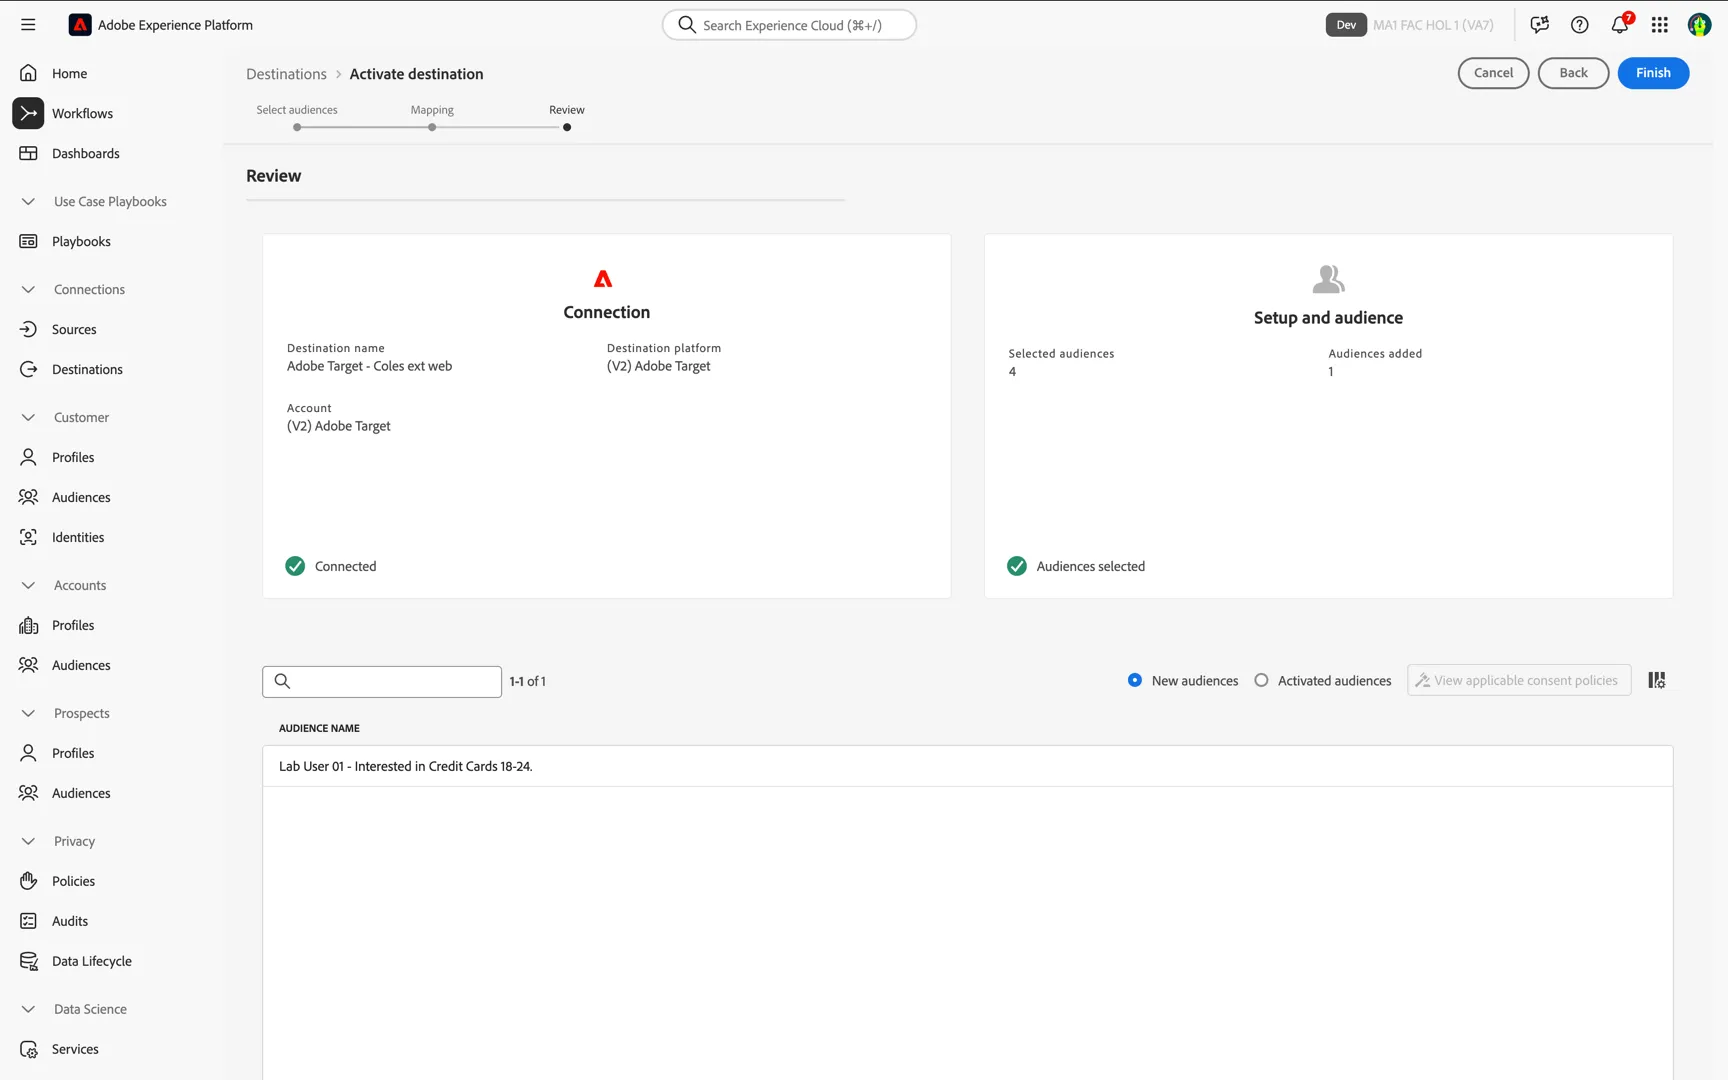Open the feedback chat icon
The height and width of the screenshot is (1080, 1728).
(x=1540, y=25)
